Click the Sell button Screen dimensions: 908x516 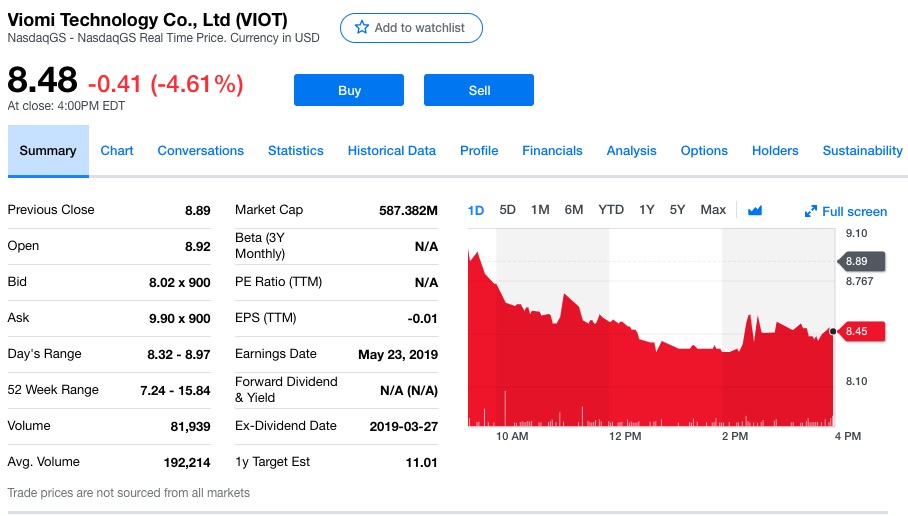[x=479, y=90]
